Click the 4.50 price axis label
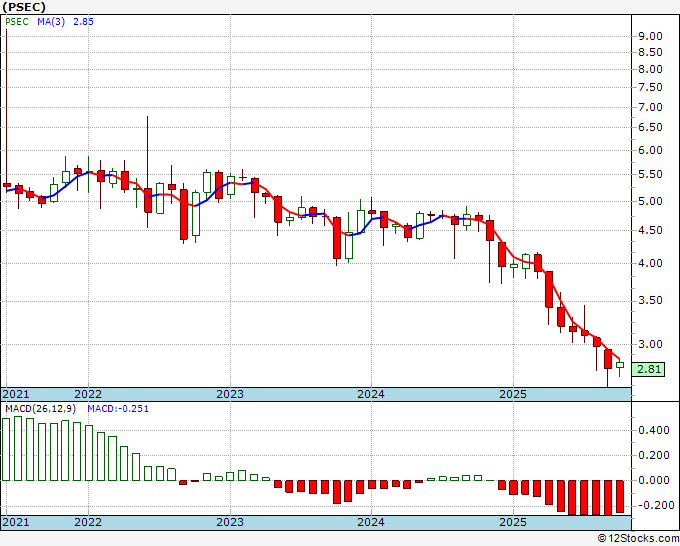 coord(651,231)
